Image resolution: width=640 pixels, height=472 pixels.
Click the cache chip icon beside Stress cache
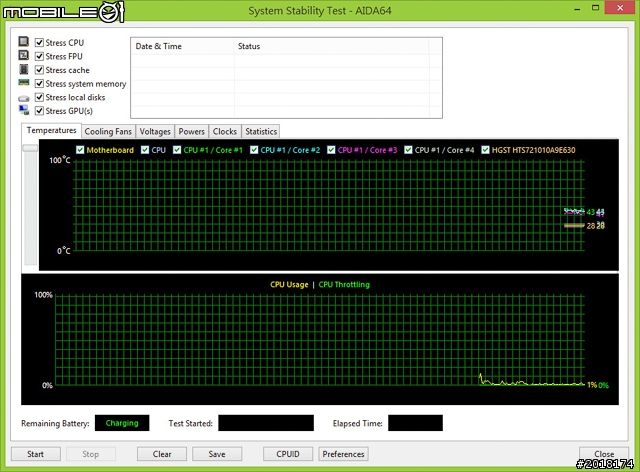[x=24, y=69]
